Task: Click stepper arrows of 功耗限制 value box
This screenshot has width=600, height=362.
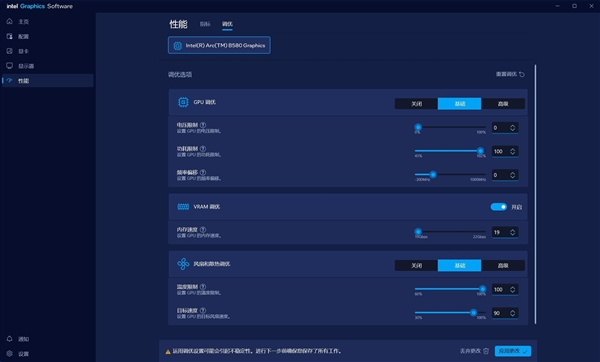Action: [512, 152]
